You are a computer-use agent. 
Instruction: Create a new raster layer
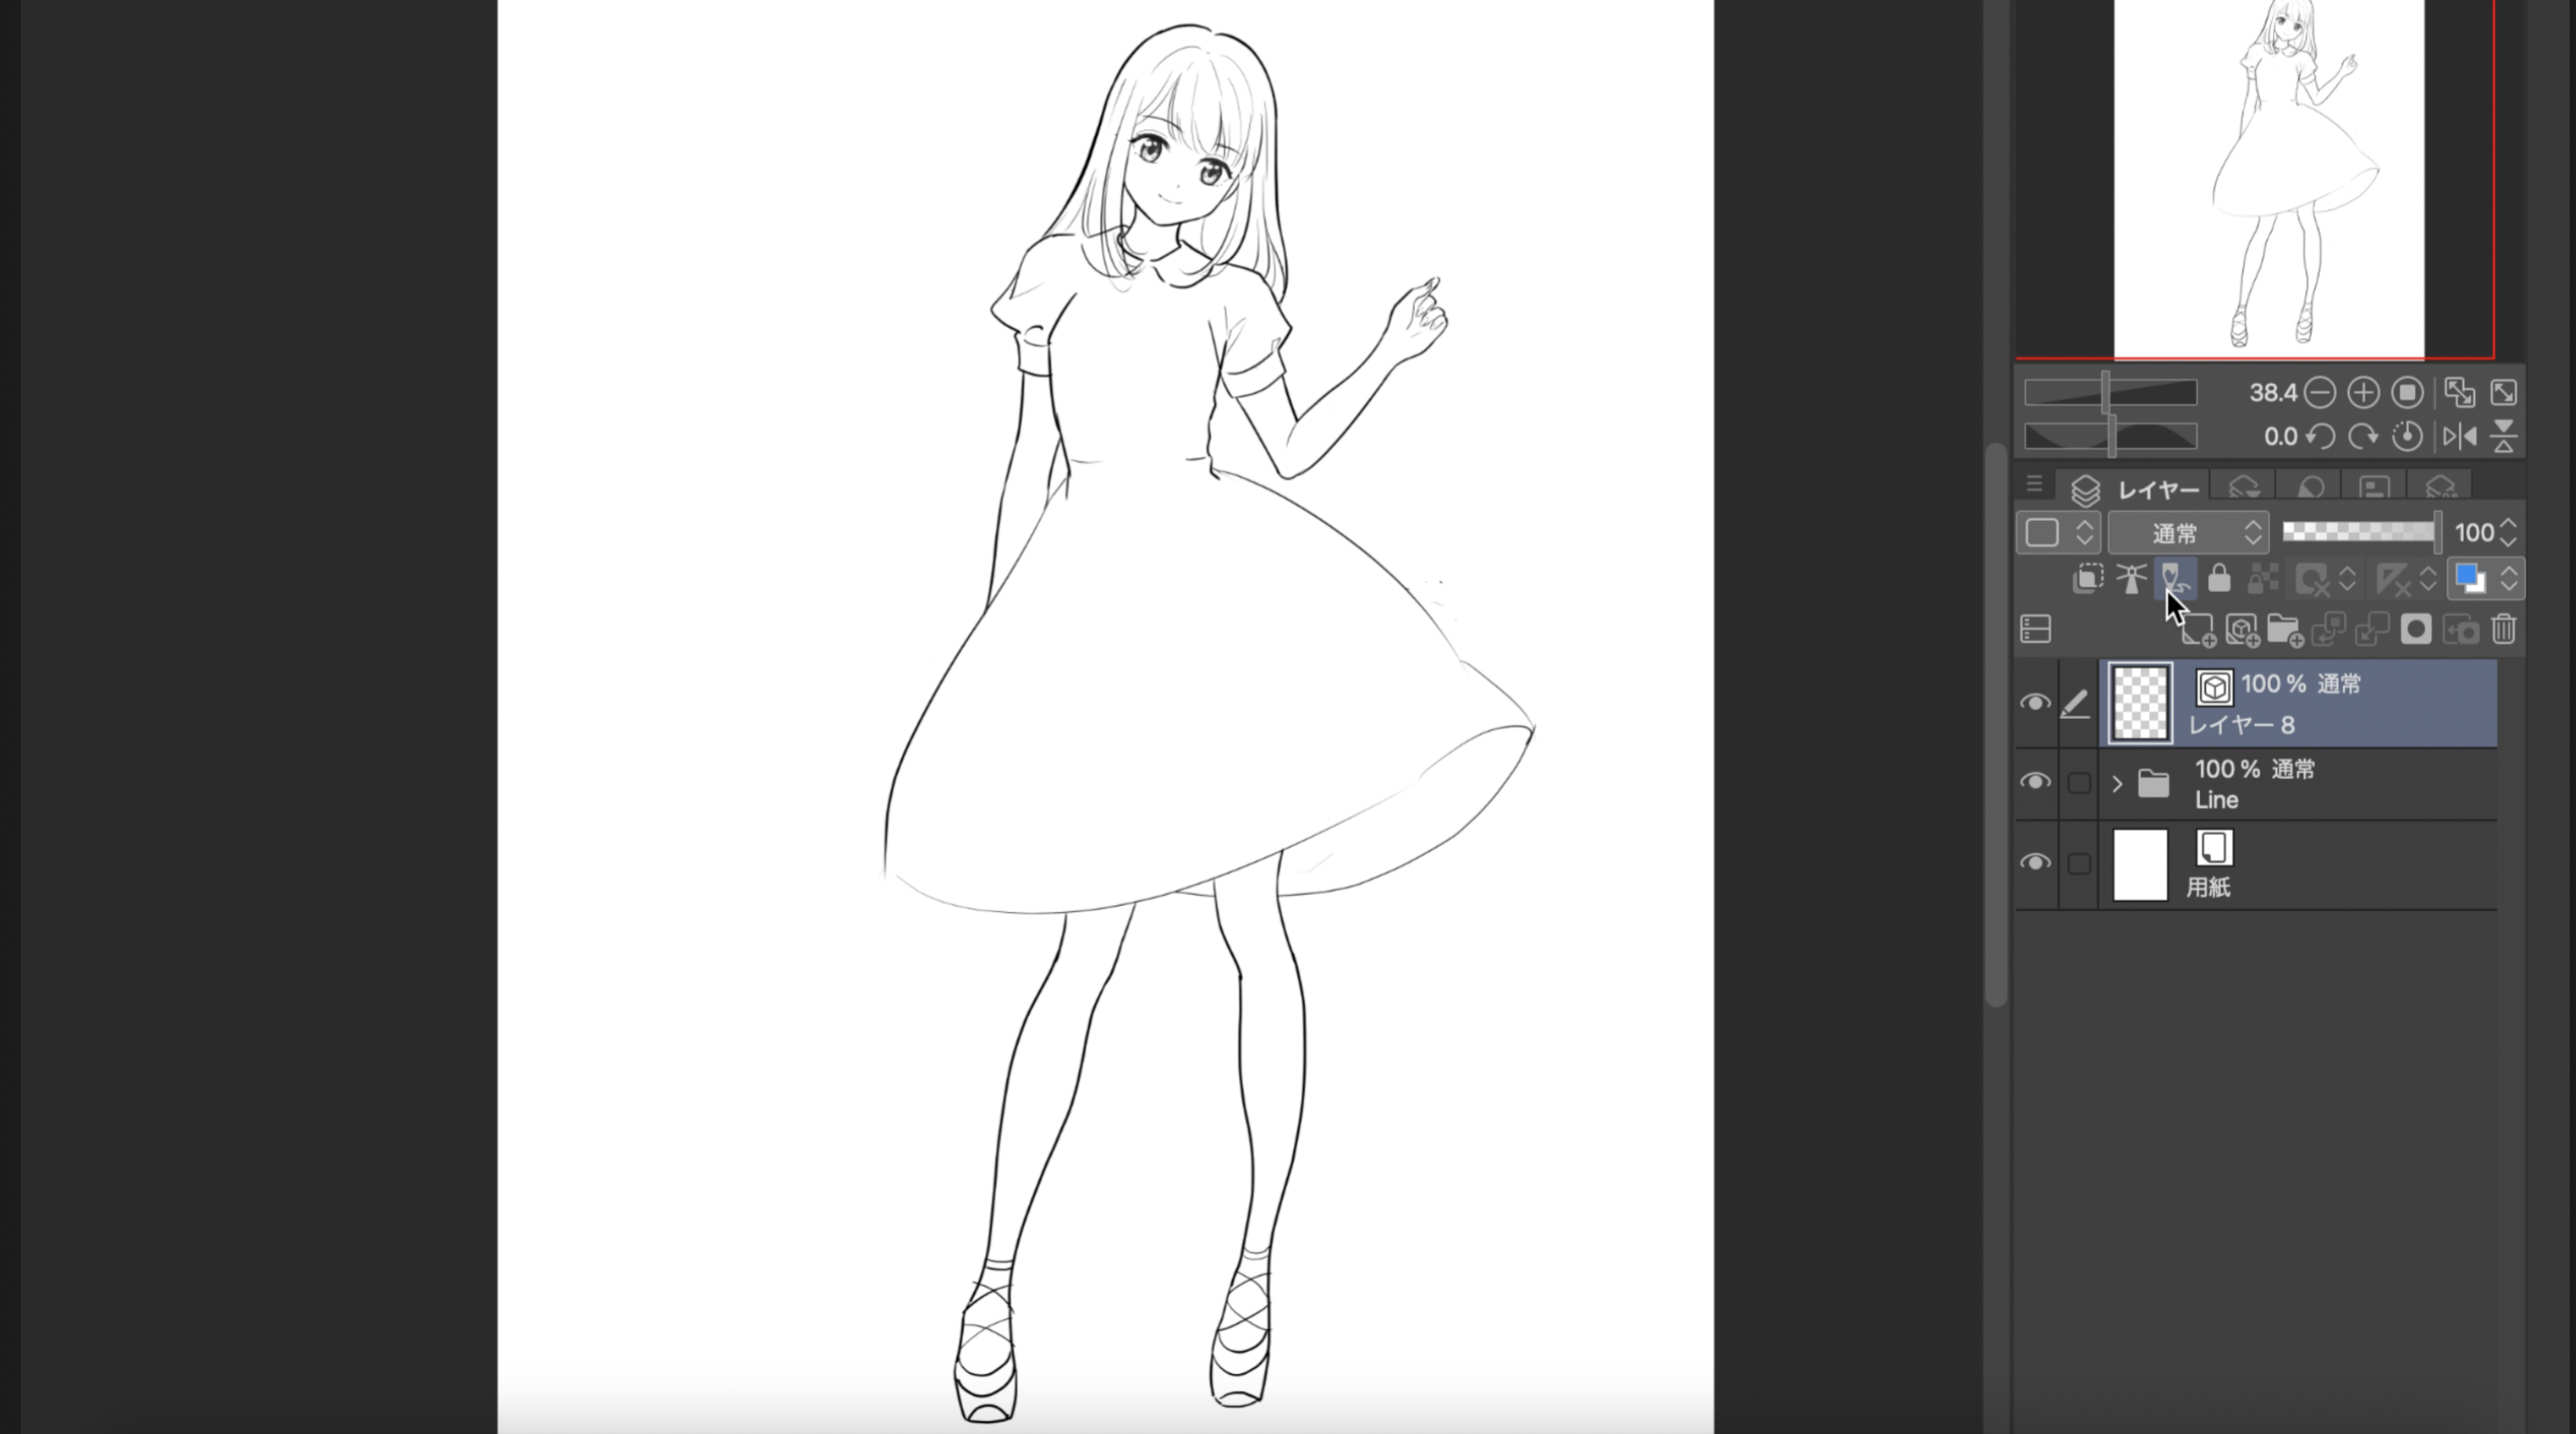pos(2198,630)
